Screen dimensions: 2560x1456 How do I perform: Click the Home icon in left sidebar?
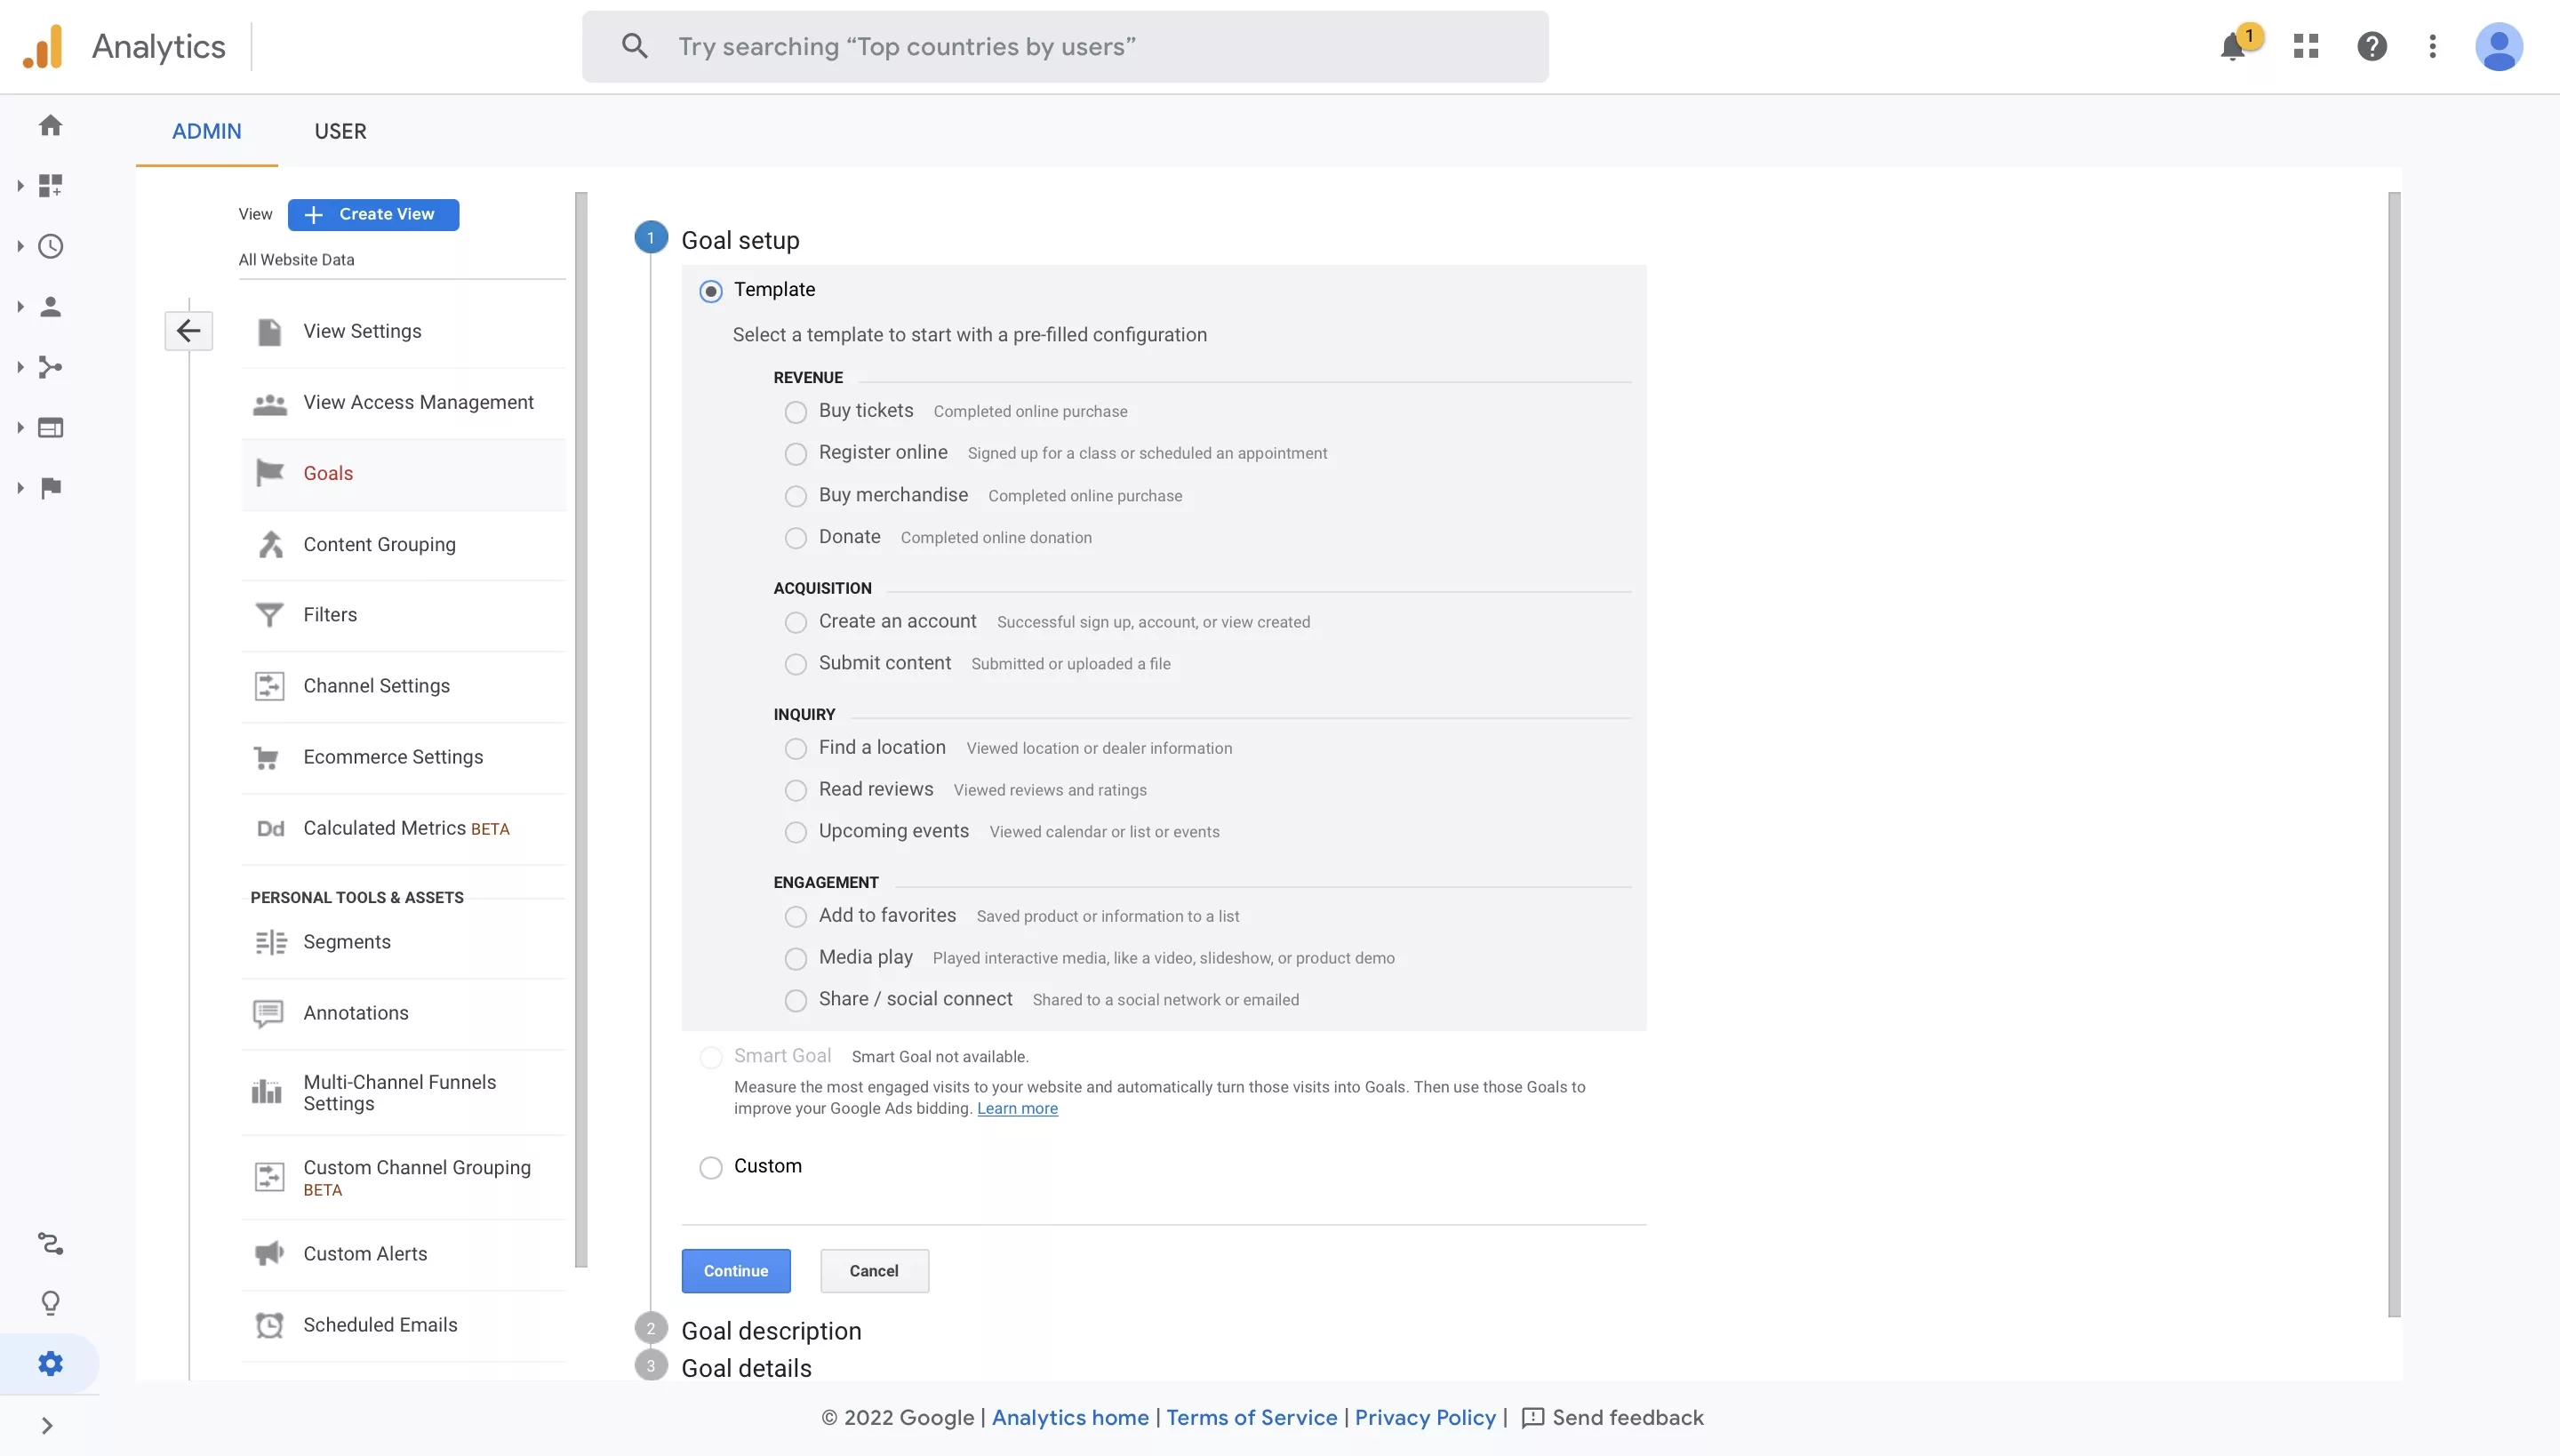click(x=50, y=125)
